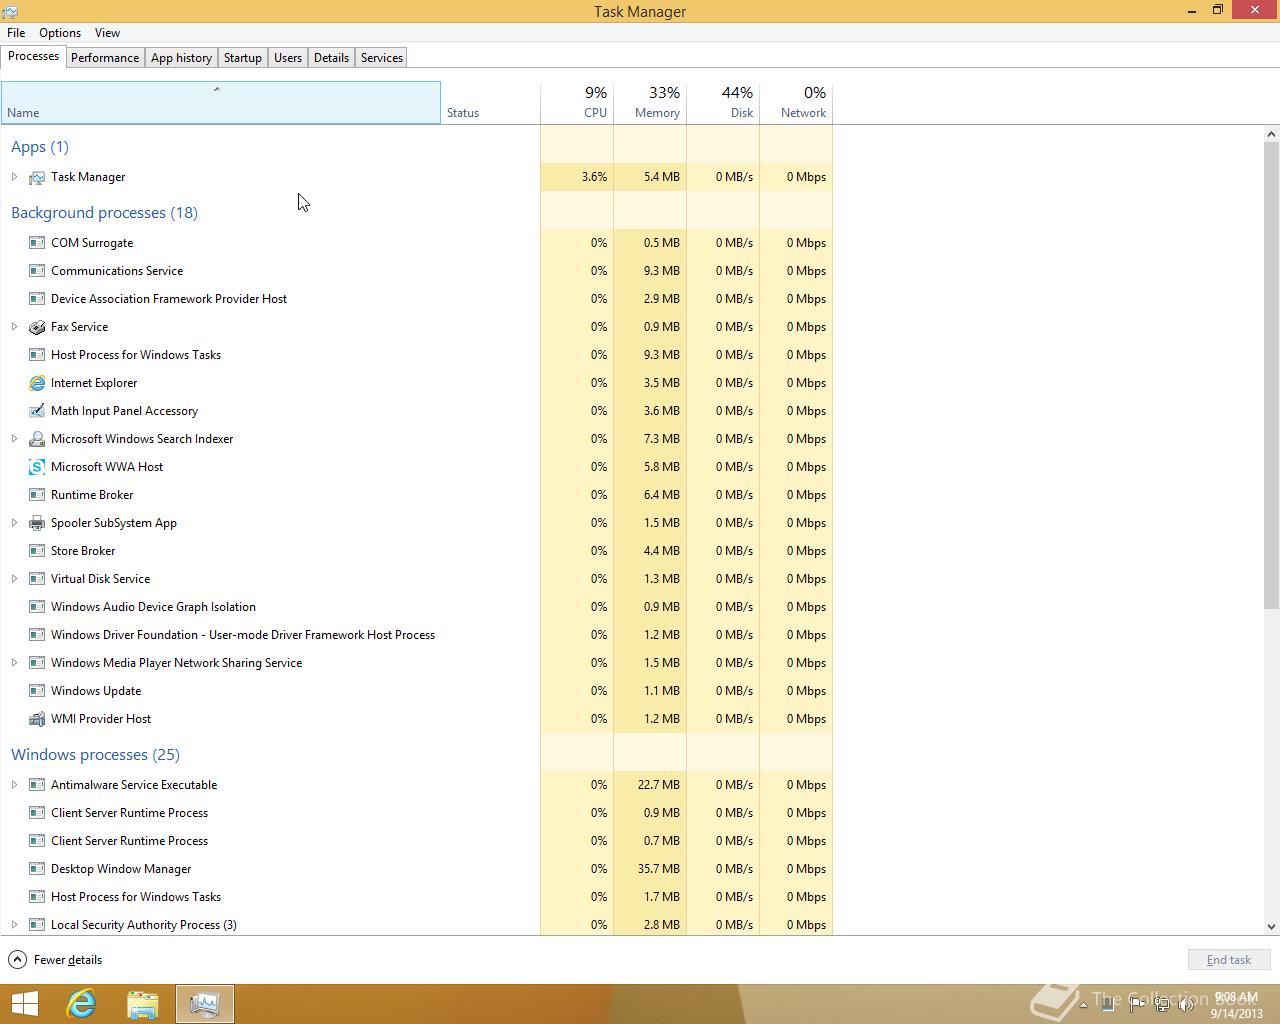Click the Spooler SubSystem App printer icon

pyautogui.click(x=37, y=523)
